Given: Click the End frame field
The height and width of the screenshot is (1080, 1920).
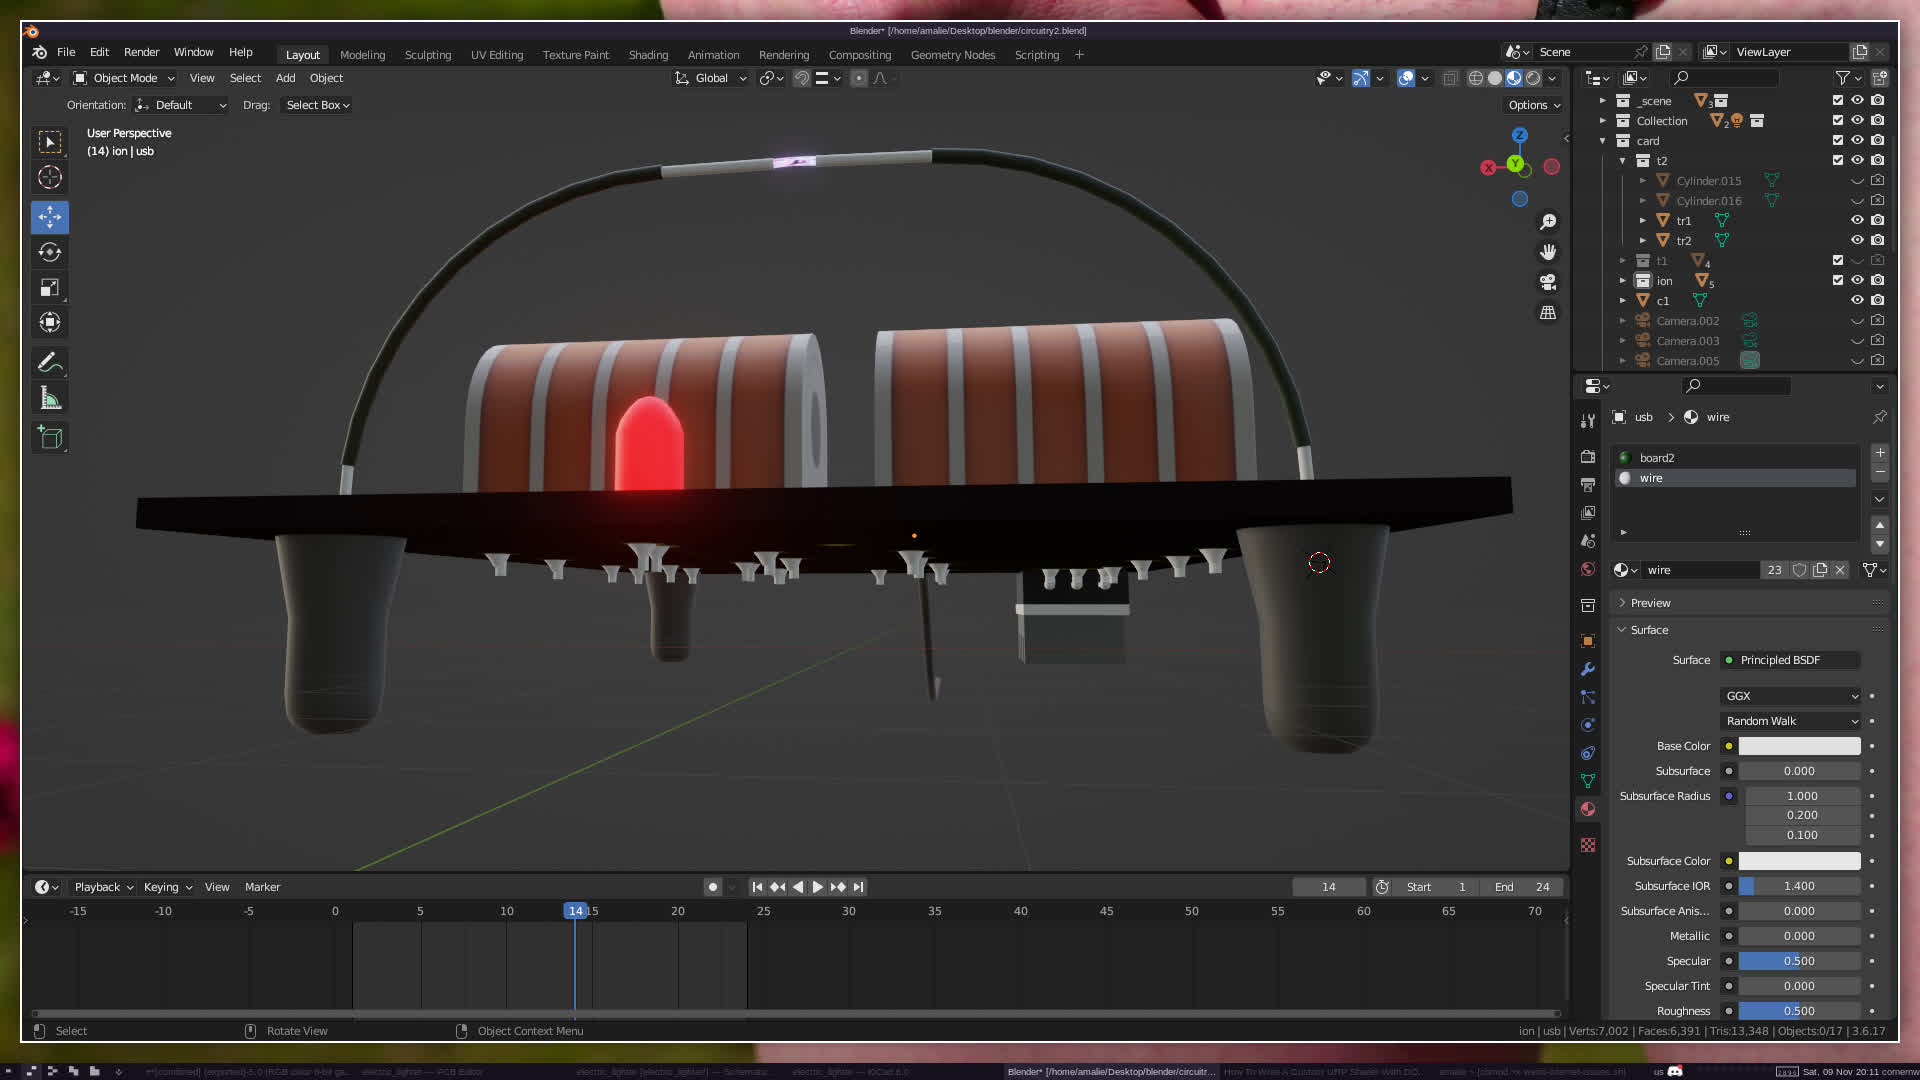Looking at the screenshot, I should [x=1522, y=887].
